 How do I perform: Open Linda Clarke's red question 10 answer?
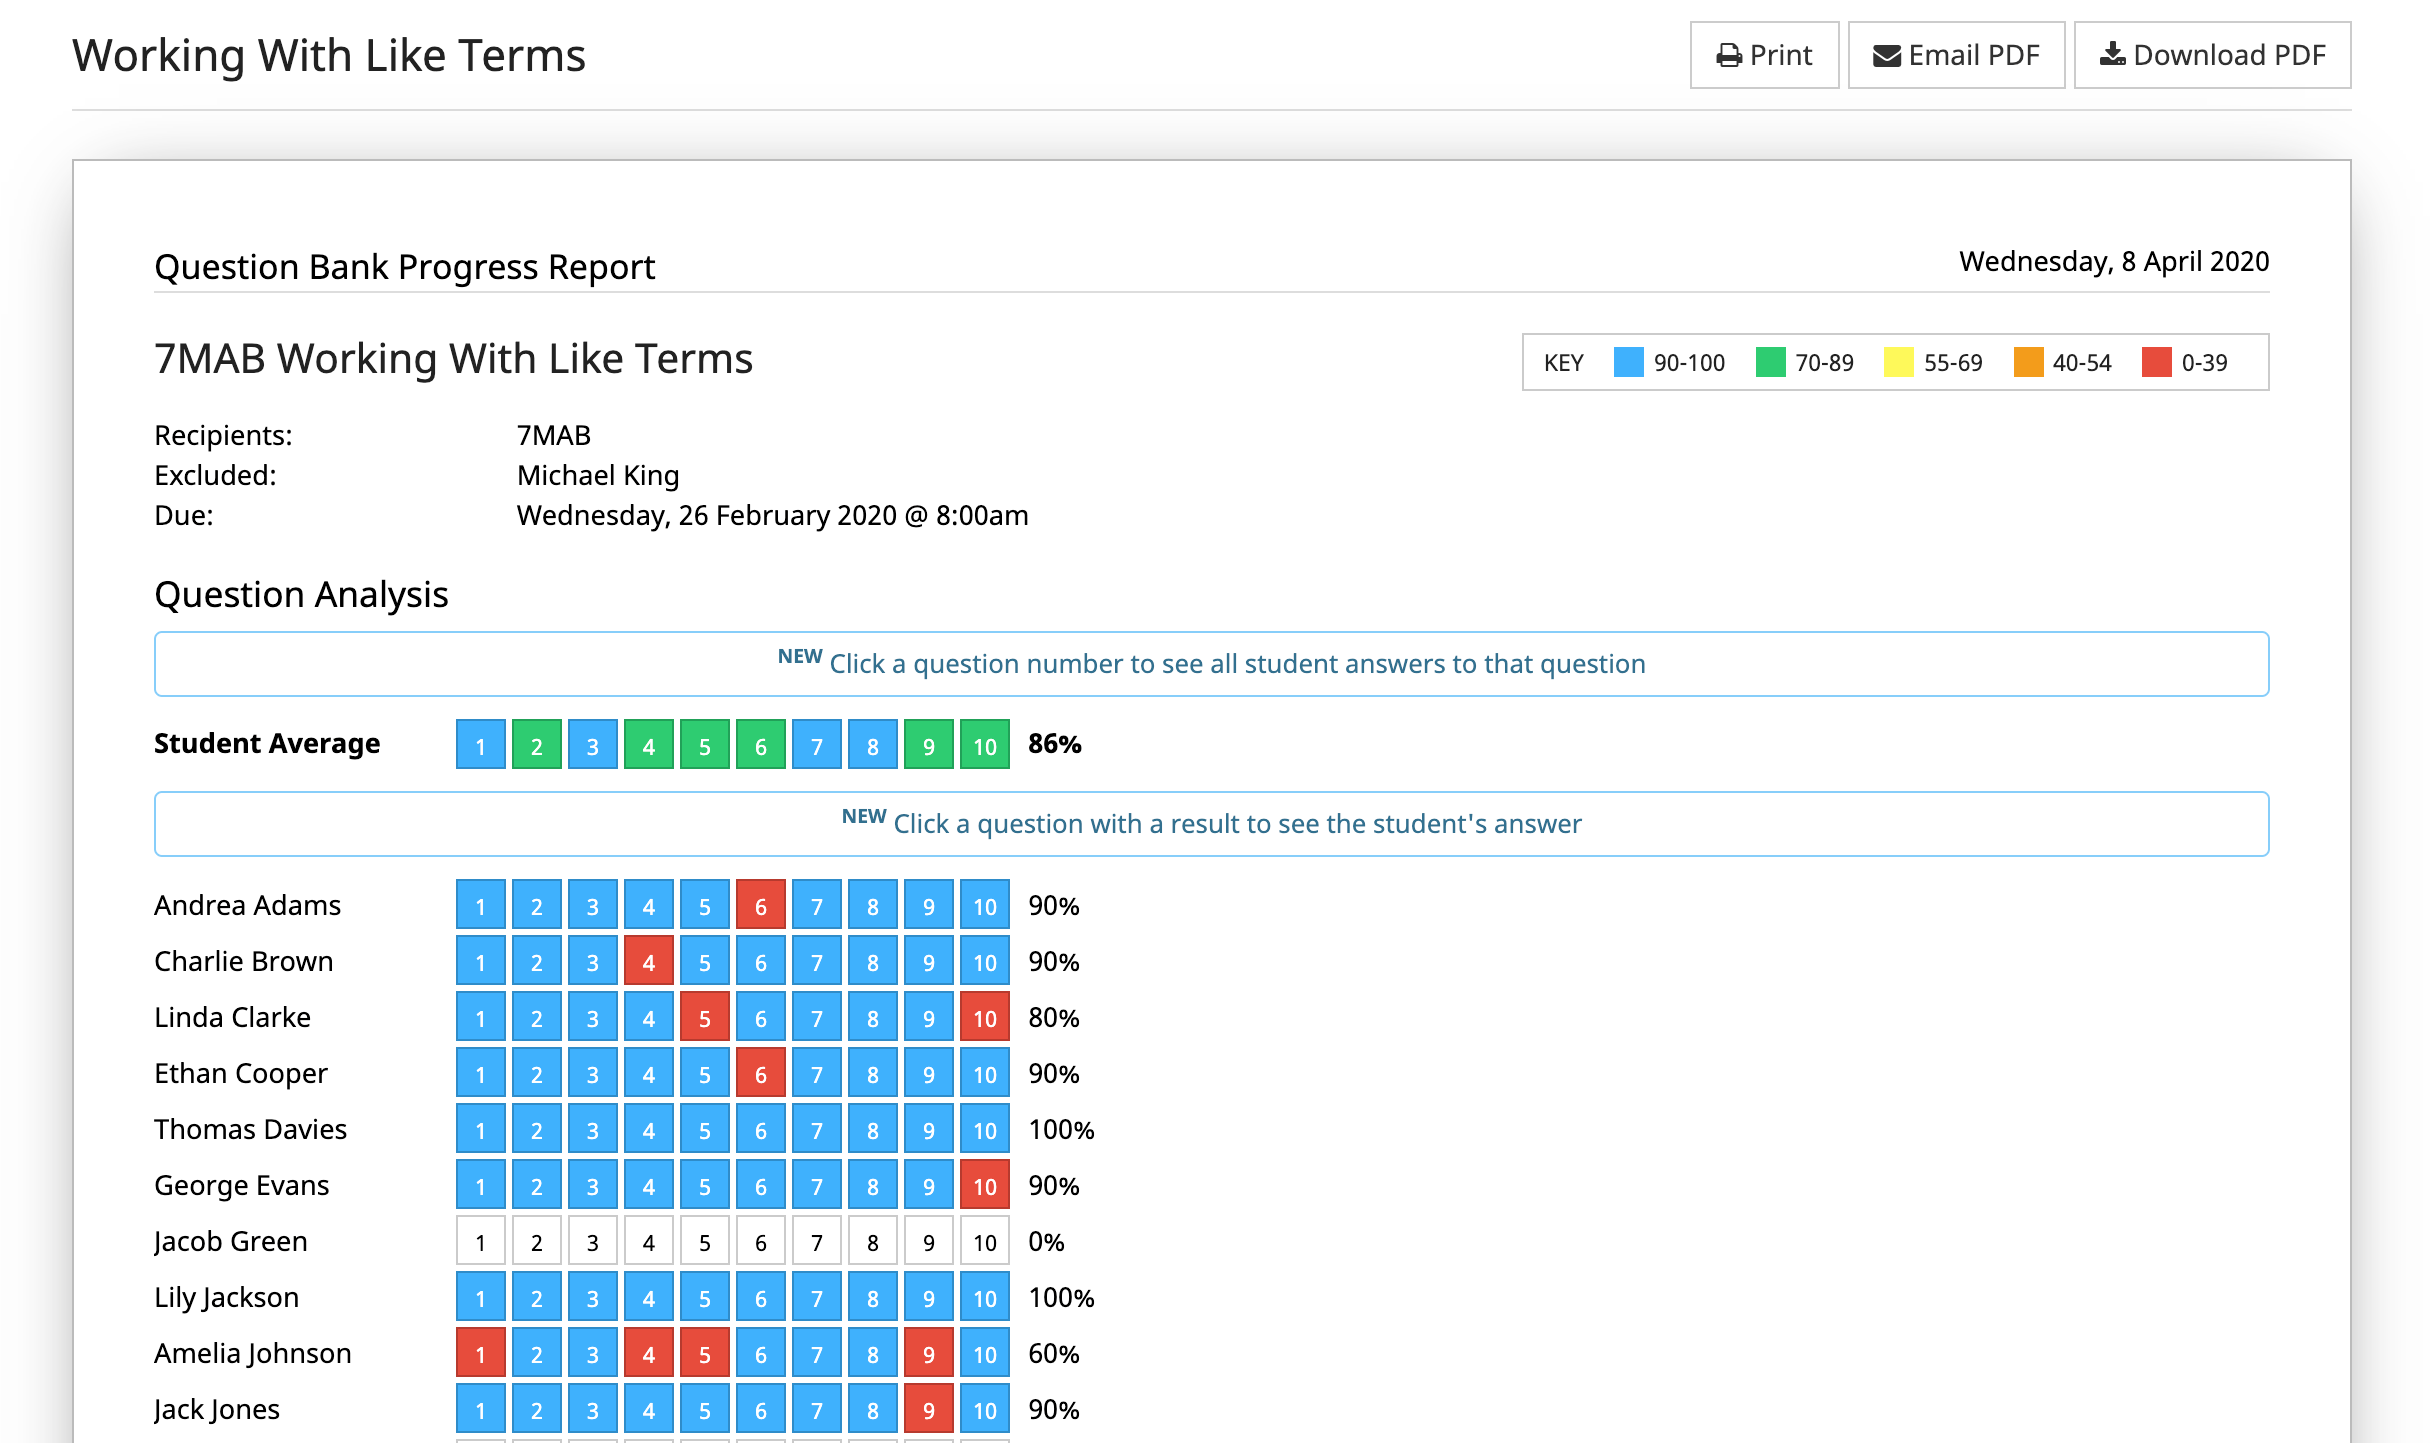984,1017
